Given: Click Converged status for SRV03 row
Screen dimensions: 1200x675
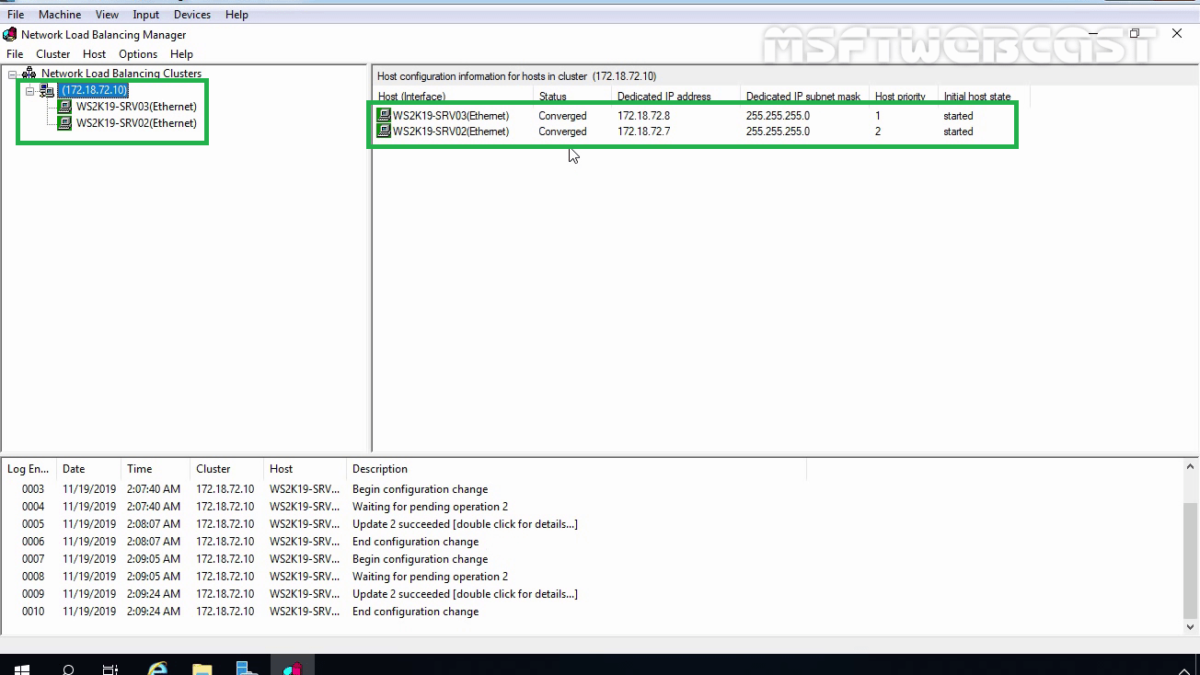Looking at the screenshot, I should 563,116.
